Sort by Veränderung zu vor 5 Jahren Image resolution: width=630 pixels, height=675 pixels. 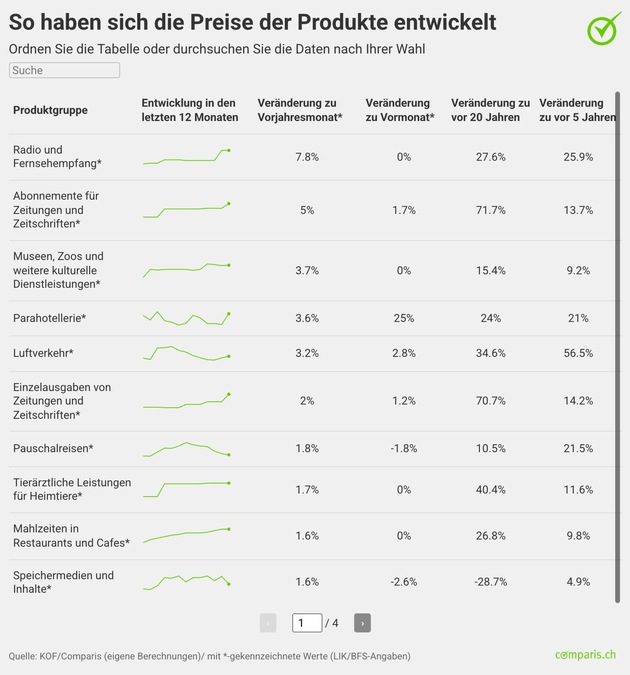pyautogui.click(x=577, y=110)
